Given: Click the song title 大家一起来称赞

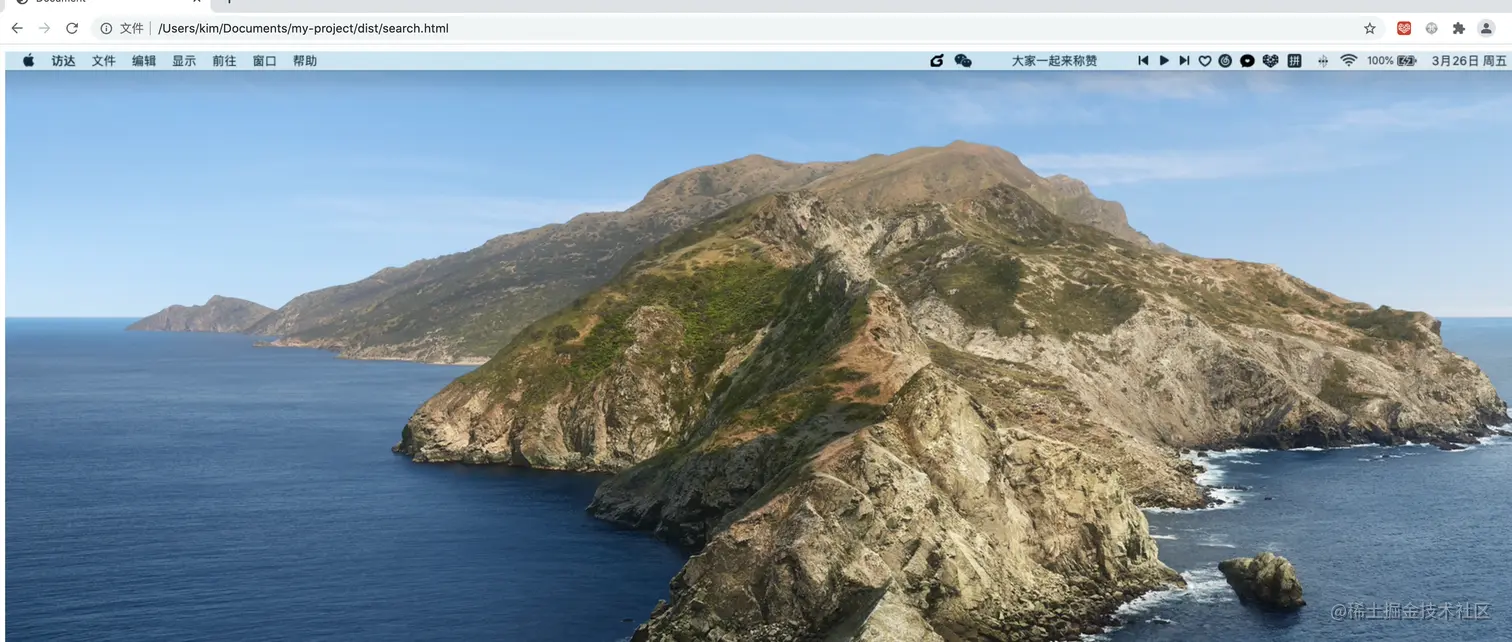Looking at the screenshot, I should (x=1054, y=61).
